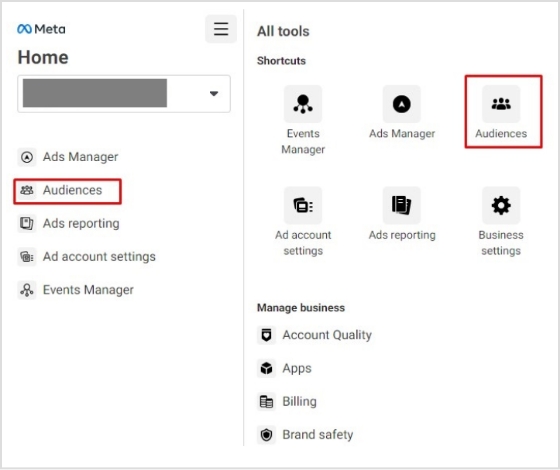Open Audiences shortcut tile icon
This screenshot has width=560, height=470.
(x=501, y=104)
